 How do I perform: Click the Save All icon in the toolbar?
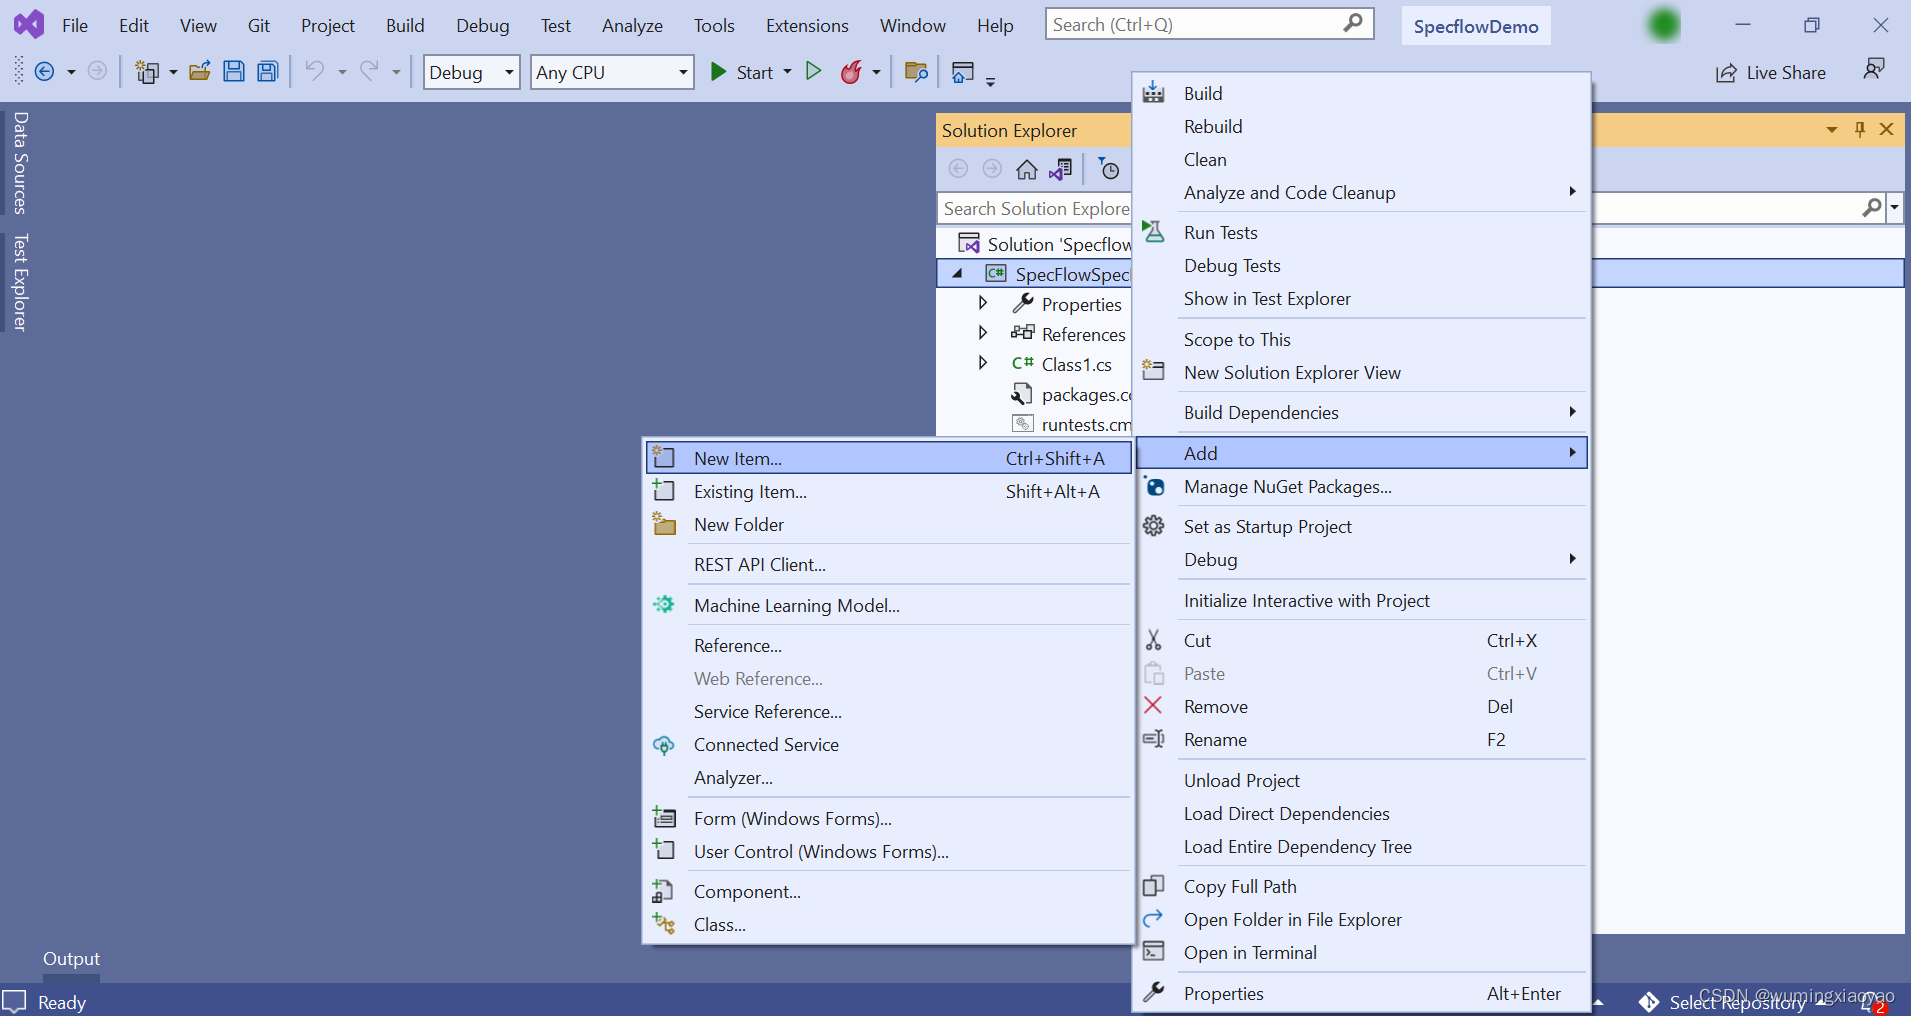(266, 71)
